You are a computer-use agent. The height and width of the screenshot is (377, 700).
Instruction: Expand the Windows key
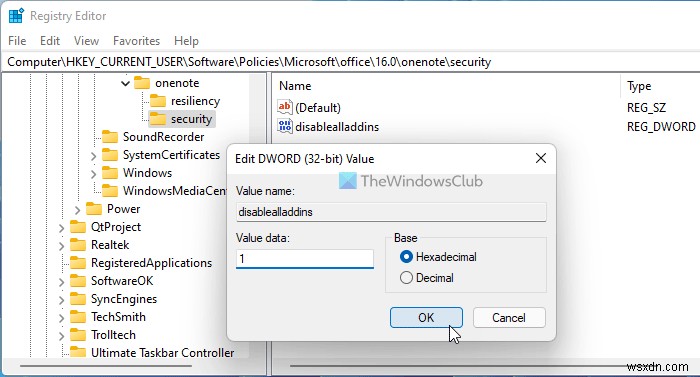pyautogui.click(x=93, y=174)
